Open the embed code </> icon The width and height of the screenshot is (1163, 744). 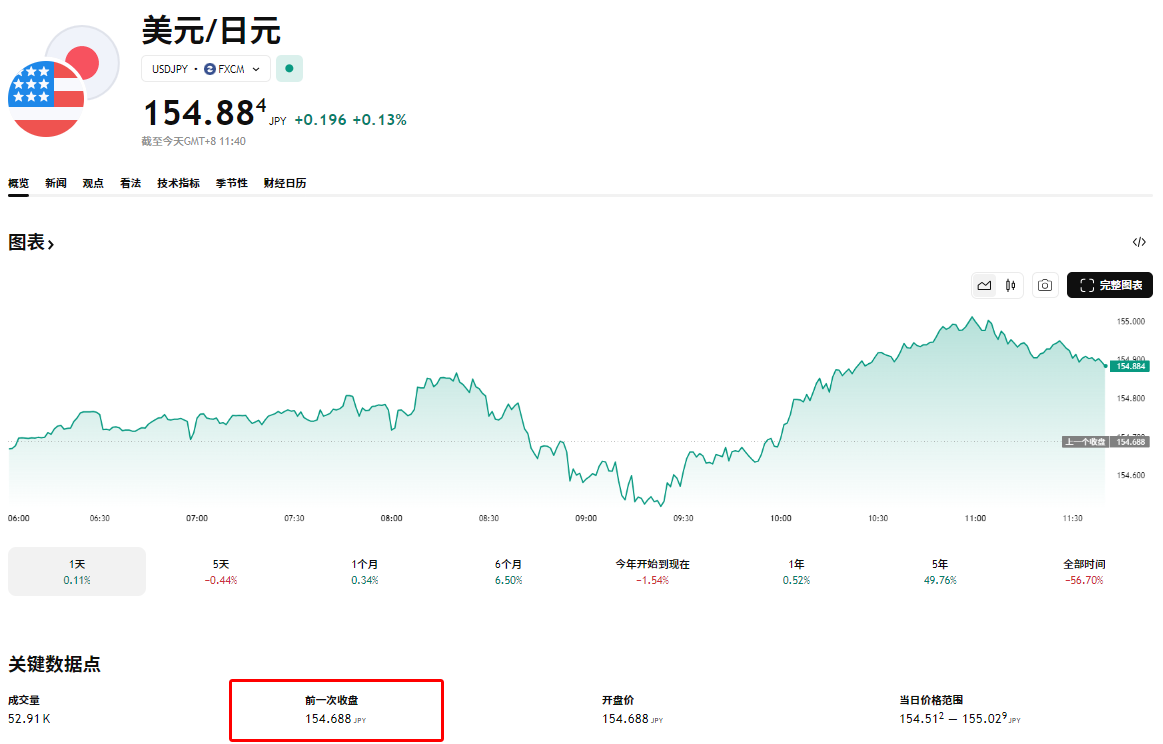click(x=1139, y=241)
